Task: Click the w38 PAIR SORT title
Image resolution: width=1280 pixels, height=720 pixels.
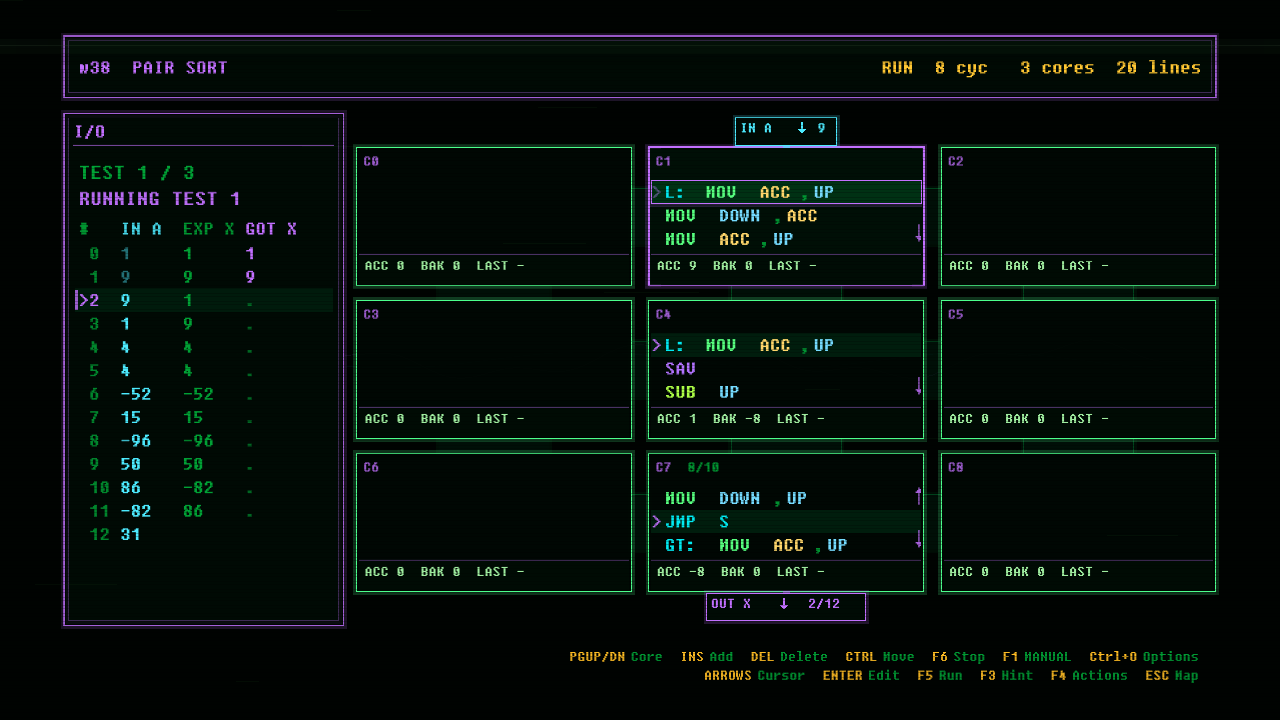Action: (x=154, y=68)
